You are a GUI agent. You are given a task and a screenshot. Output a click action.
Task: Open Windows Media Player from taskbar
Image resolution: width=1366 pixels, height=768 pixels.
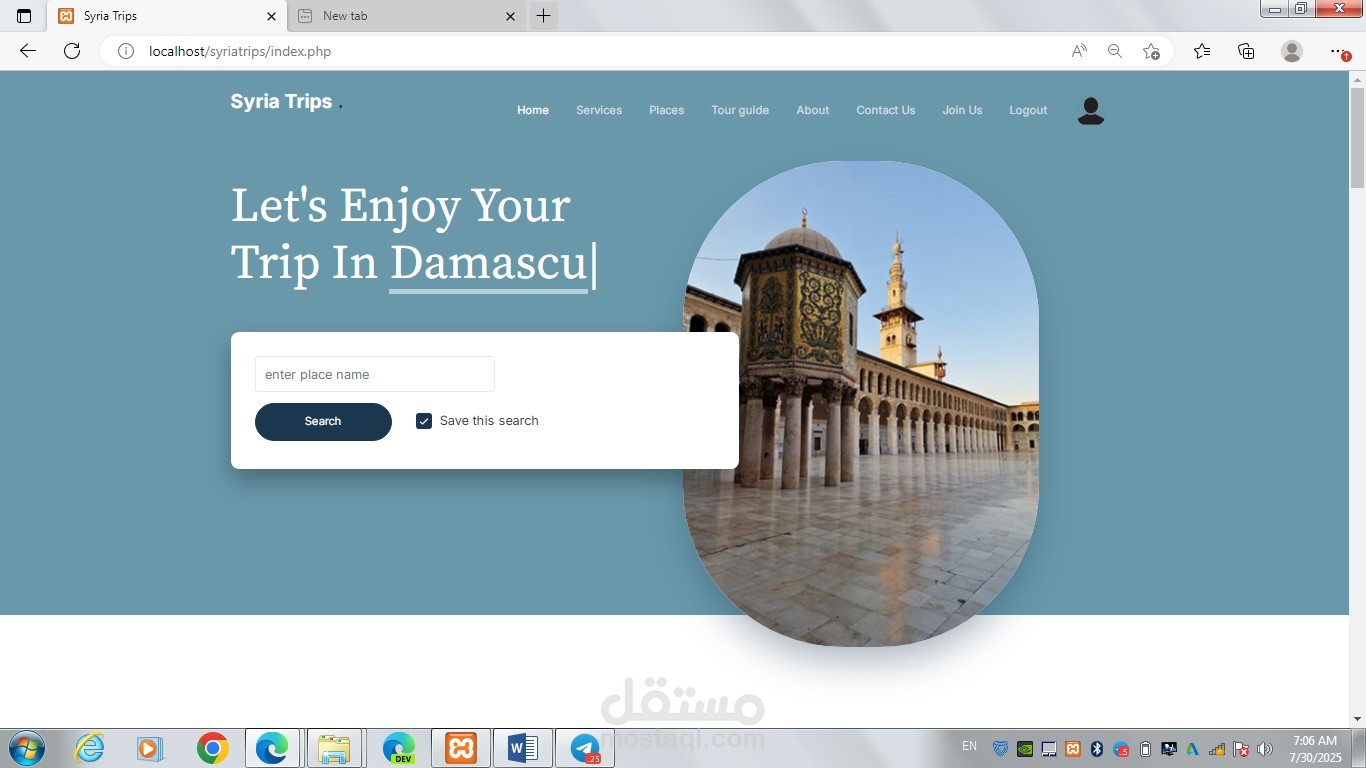150,748
